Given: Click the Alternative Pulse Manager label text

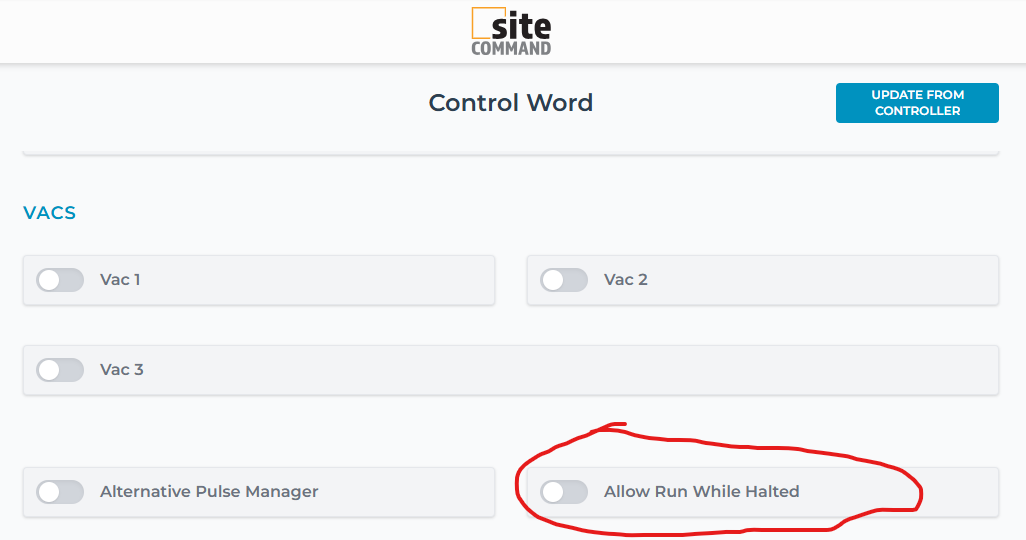Looking at the screenshot, I should coord(209,492).
